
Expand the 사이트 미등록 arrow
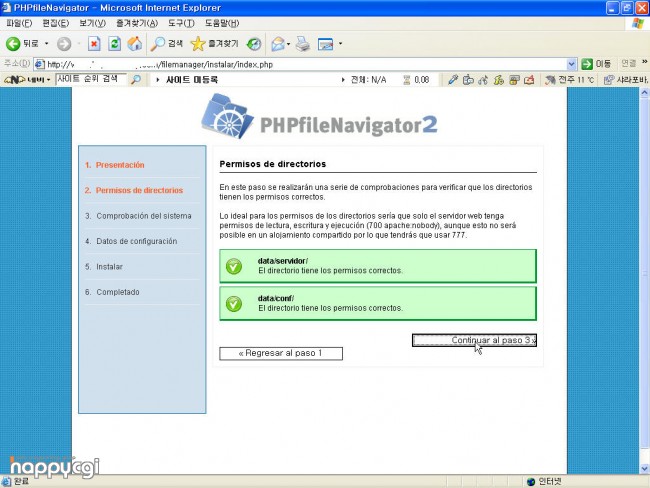(158, 80)
